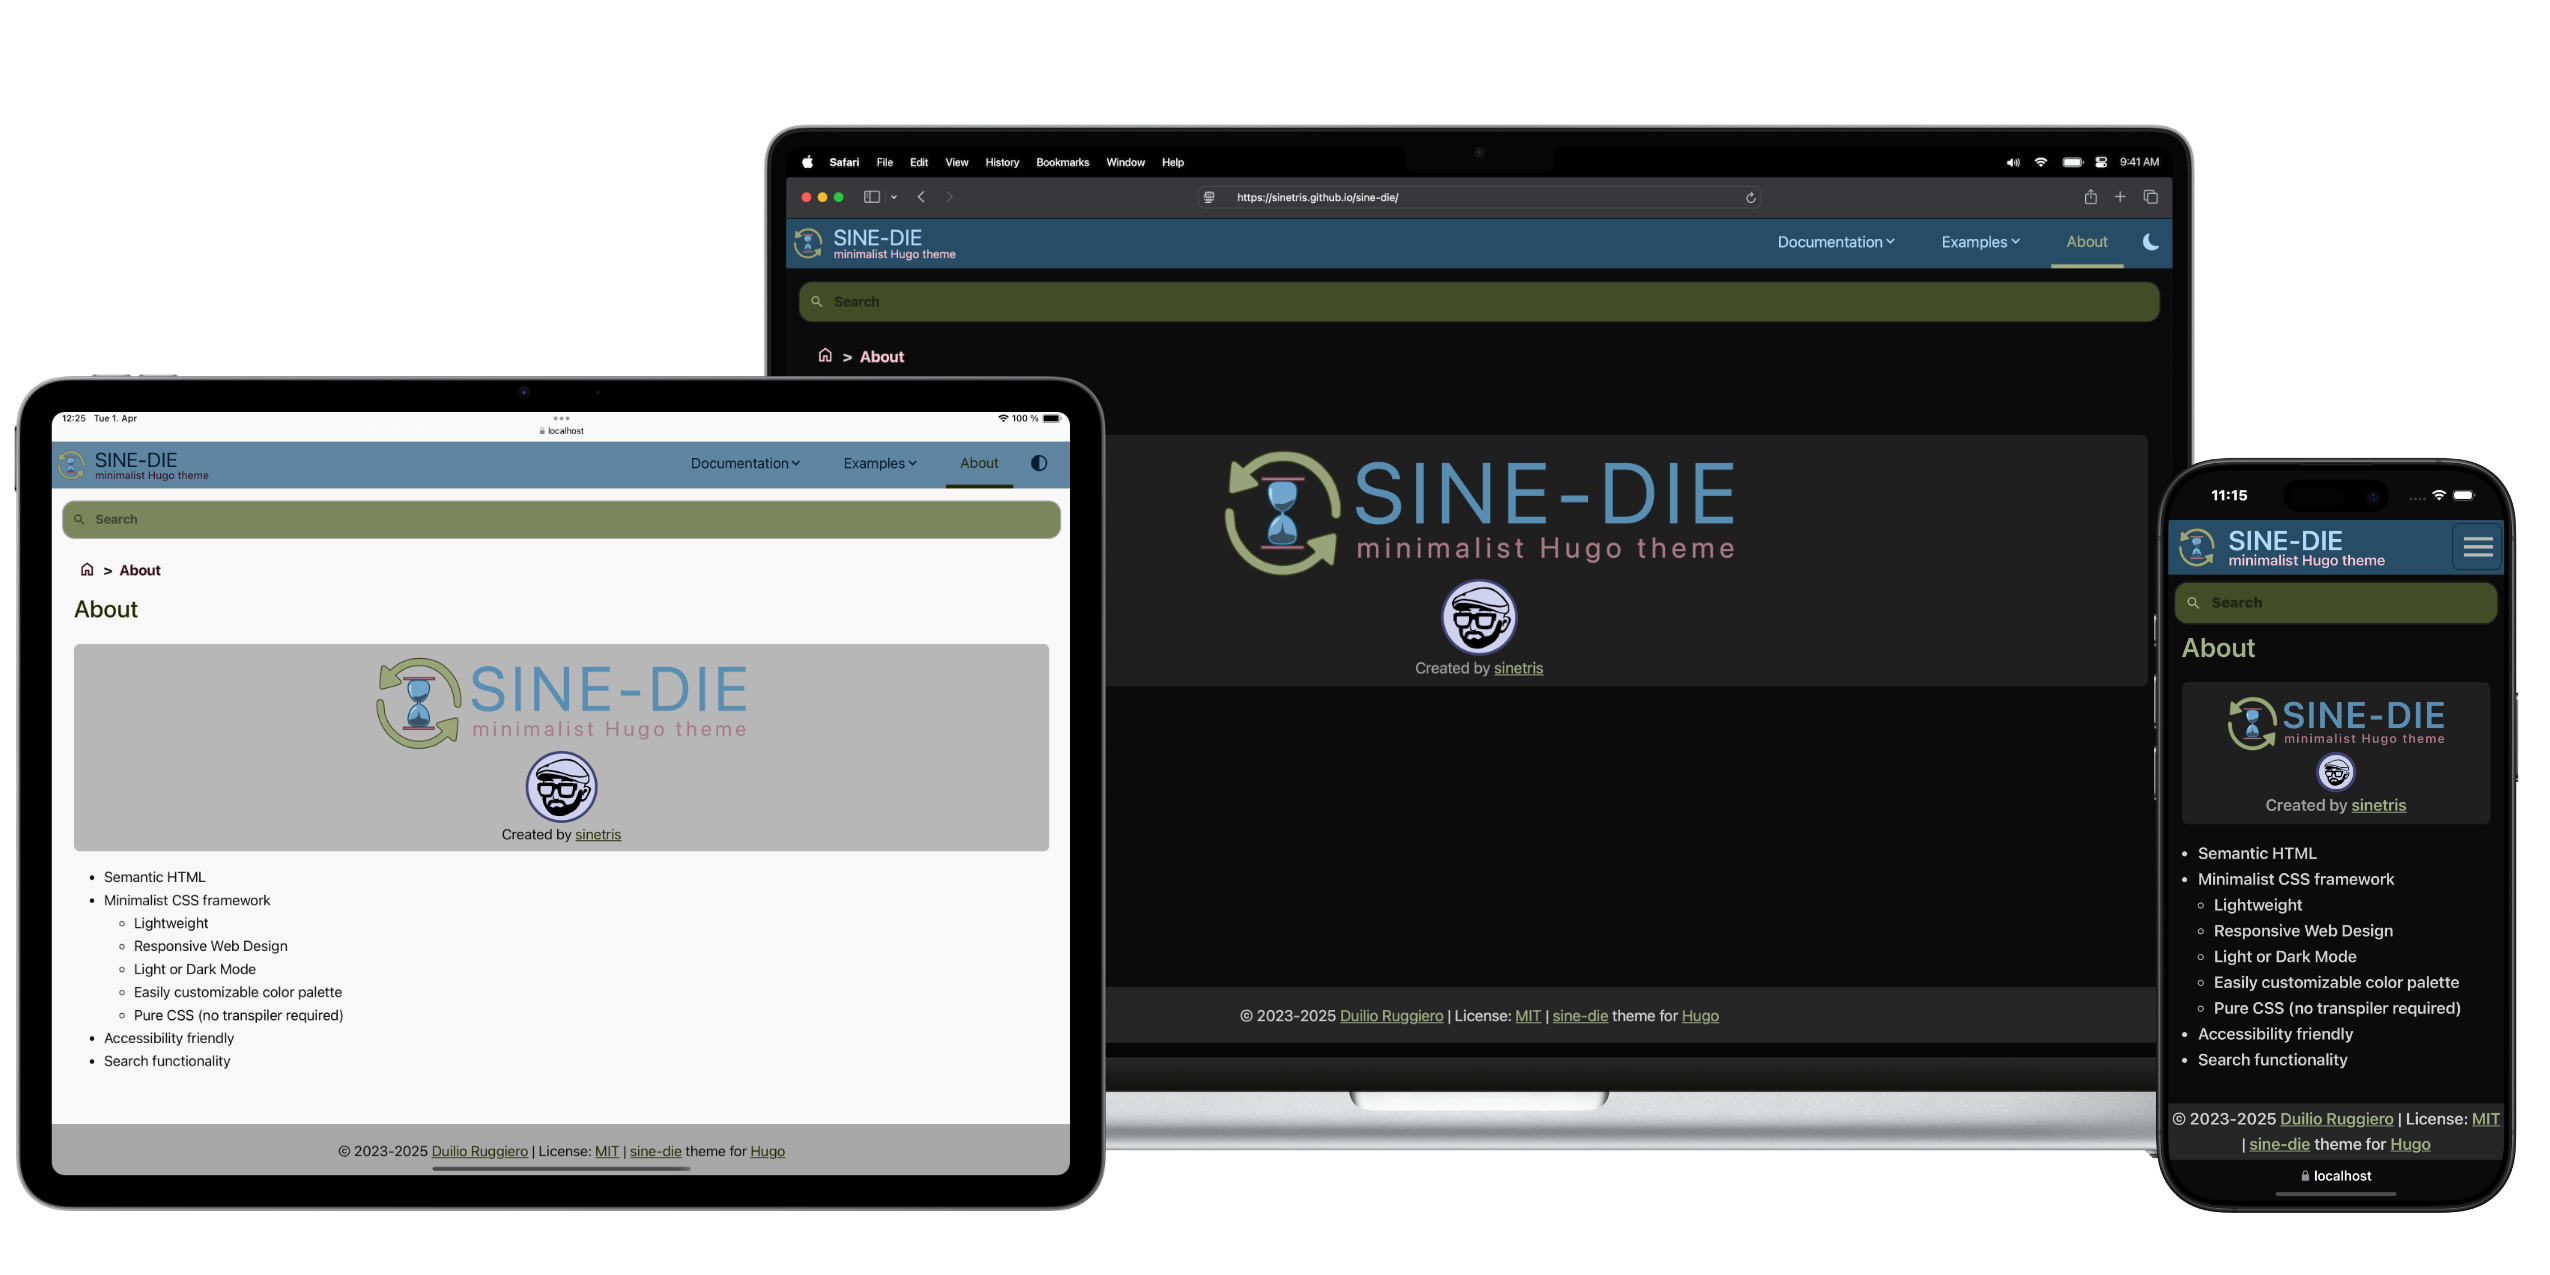Click Safari's reload page icon
2550x1275 pixels.
[1750, 198]
